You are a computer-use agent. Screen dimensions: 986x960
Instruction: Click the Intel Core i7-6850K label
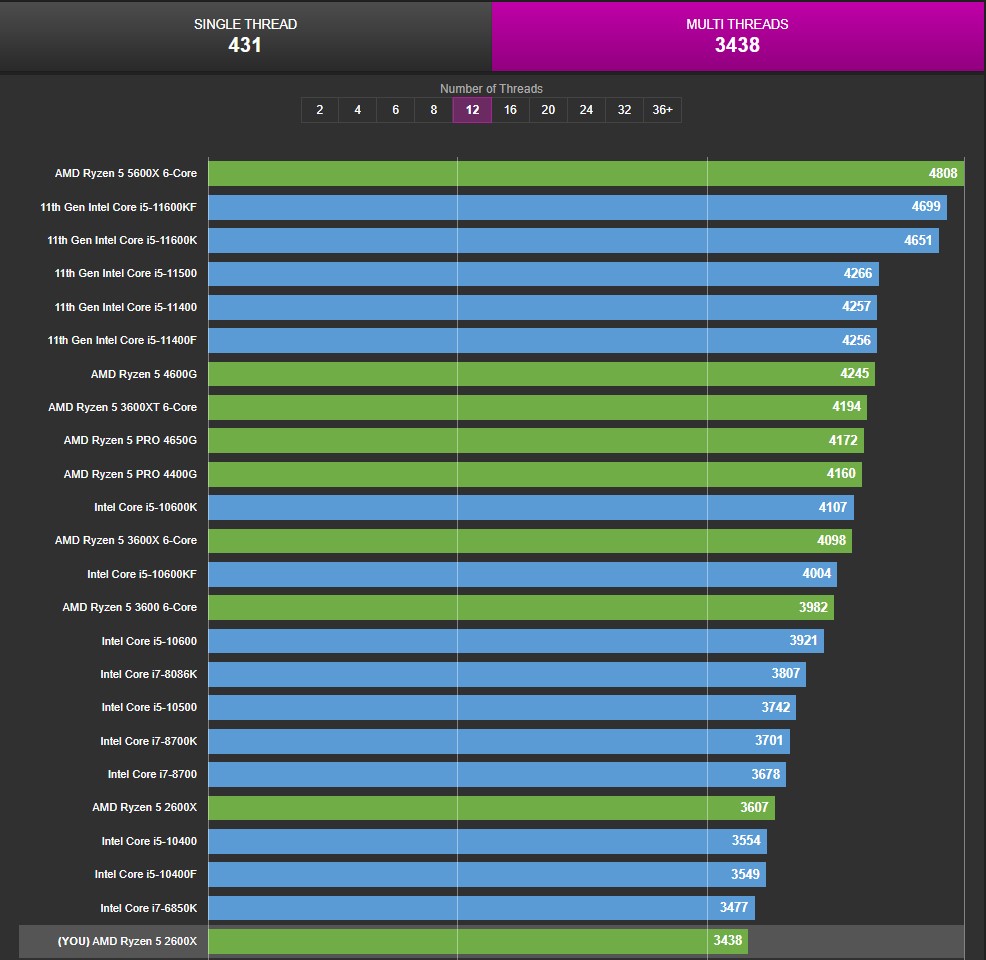click(x=148, y=908)
